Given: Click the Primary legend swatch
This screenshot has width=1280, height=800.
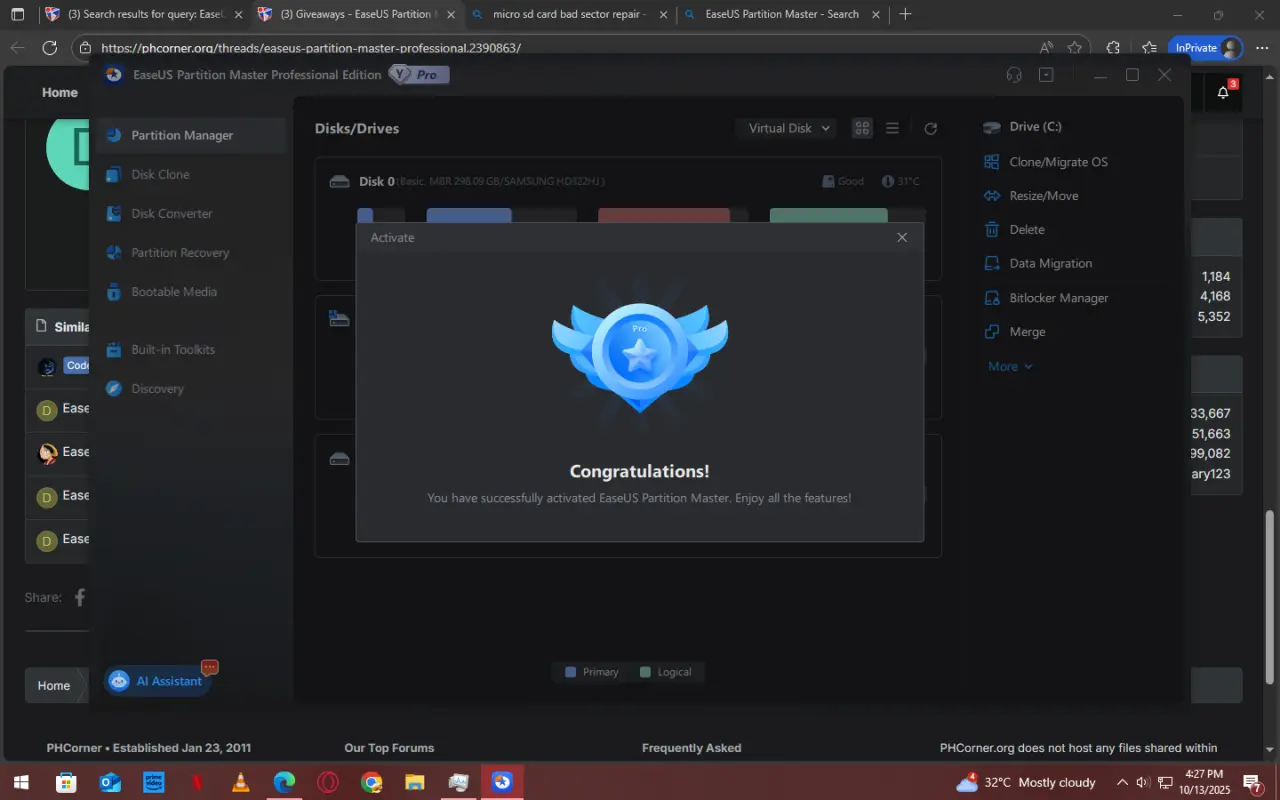Looking at the screenshot, I should (x=570, y=672).
